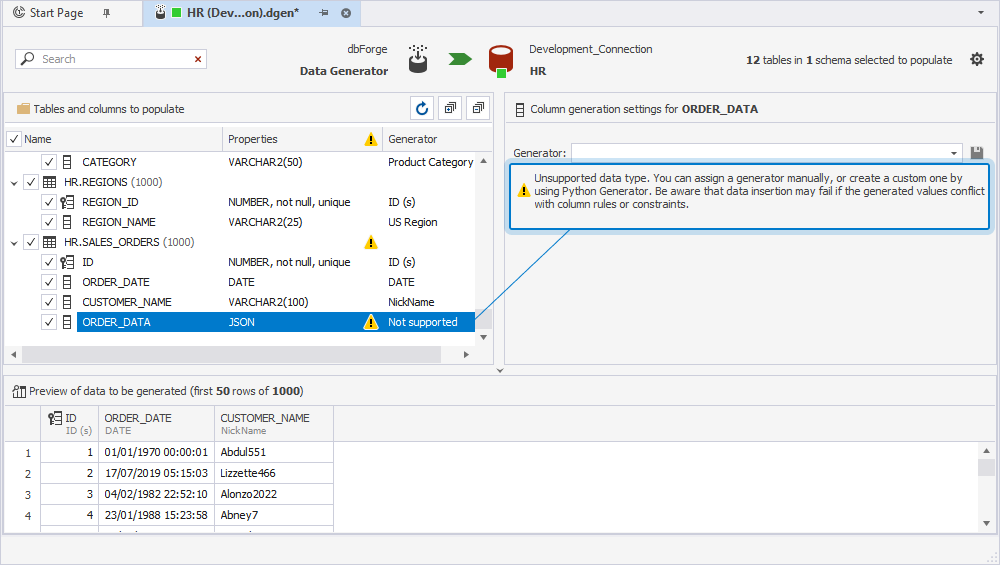Toggle the select-all Name checkbox
The height and width of the screenshot is (565, 1000).
tap(13, 139)
